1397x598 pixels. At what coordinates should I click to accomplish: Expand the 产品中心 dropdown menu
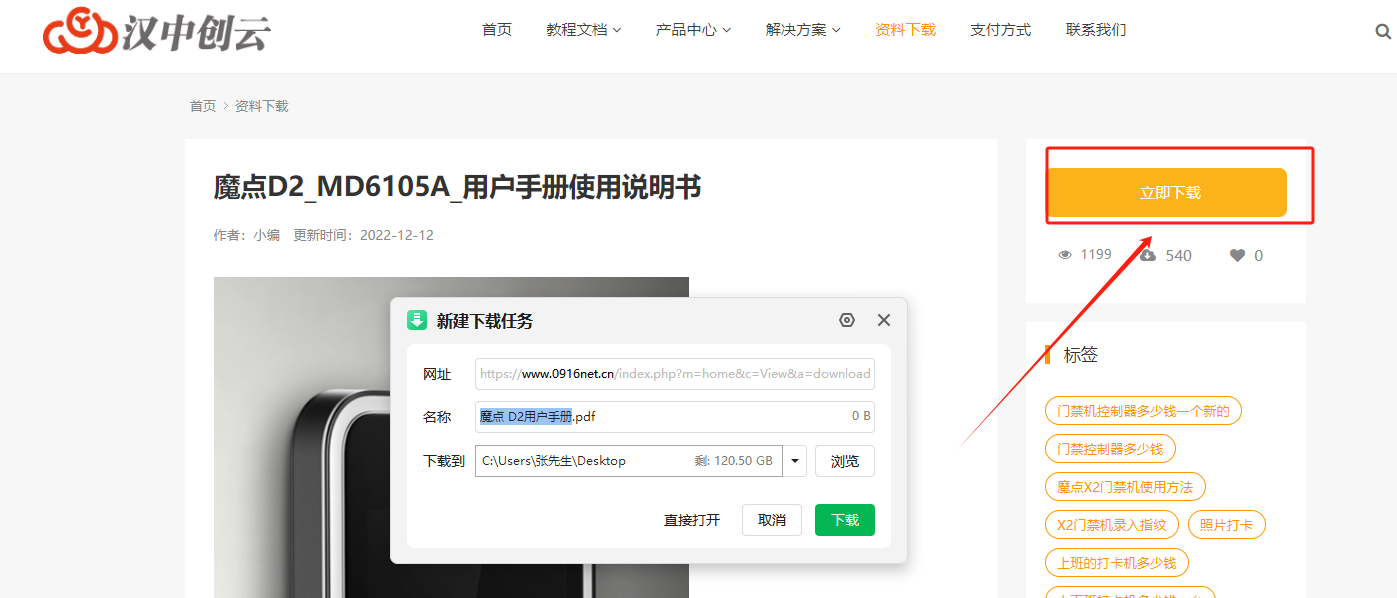pyautogui.click(x=693, y=30)
